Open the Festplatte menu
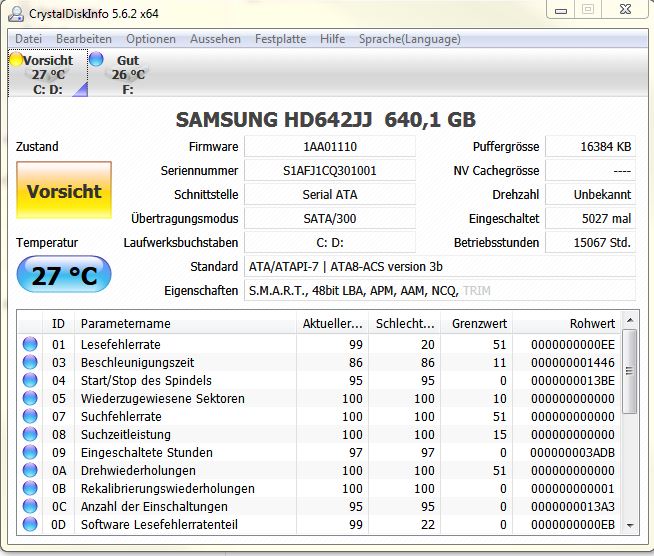Viewport: 654px width, 556px height. tap(280, 39)
